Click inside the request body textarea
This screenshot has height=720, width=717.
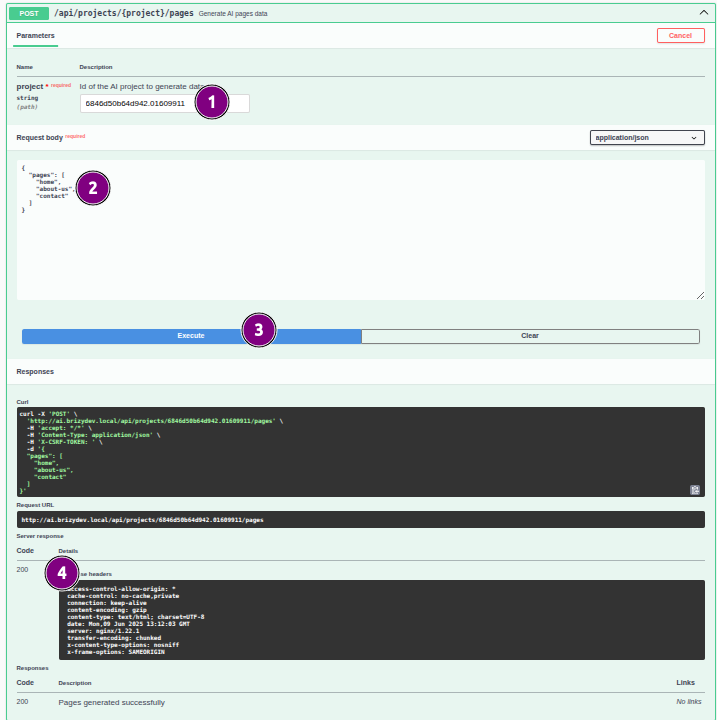point(361,230)
